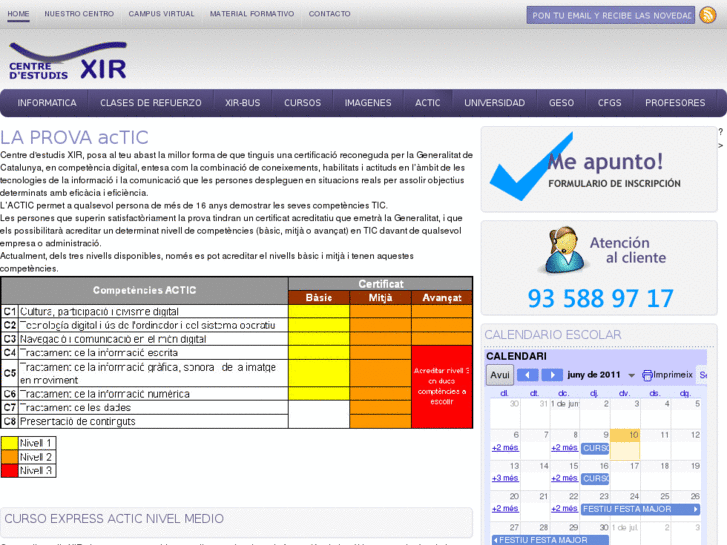The image size is (727, 545).
Task: Open CAMPUS VIRTUAL link
Action: tap(161, 14)
